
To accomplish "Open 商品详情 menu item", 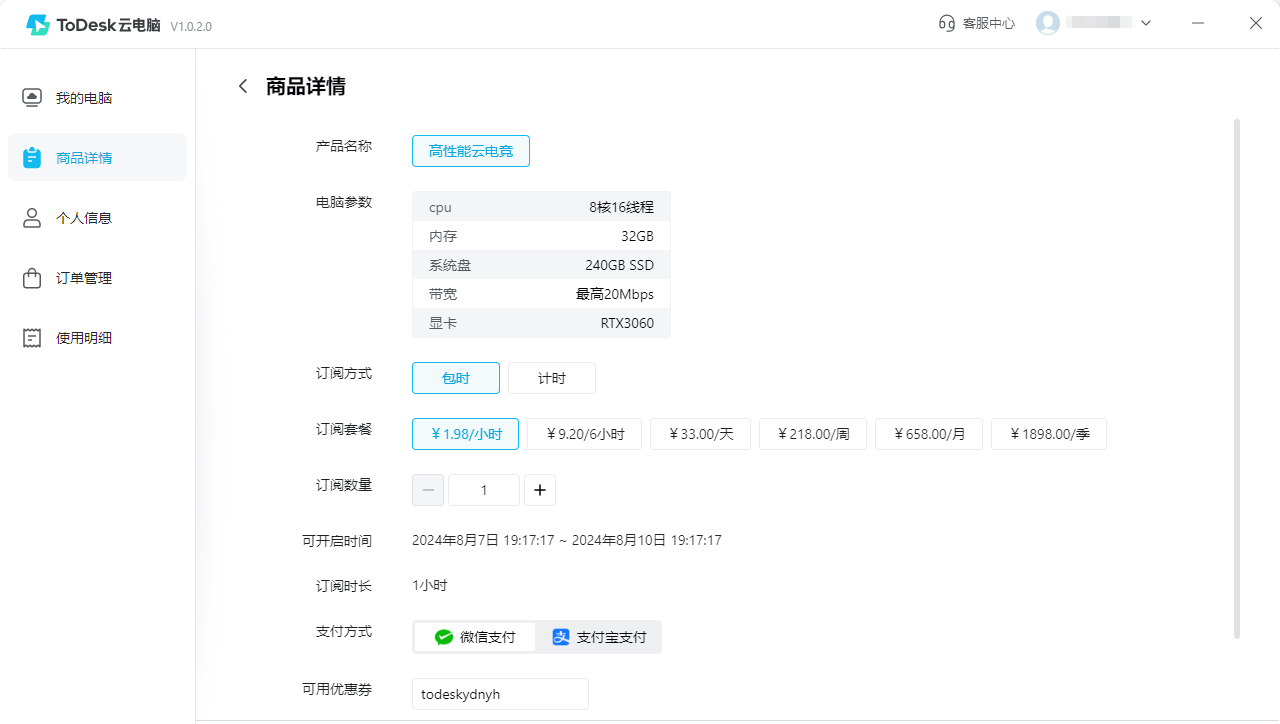I will point(97,158).
